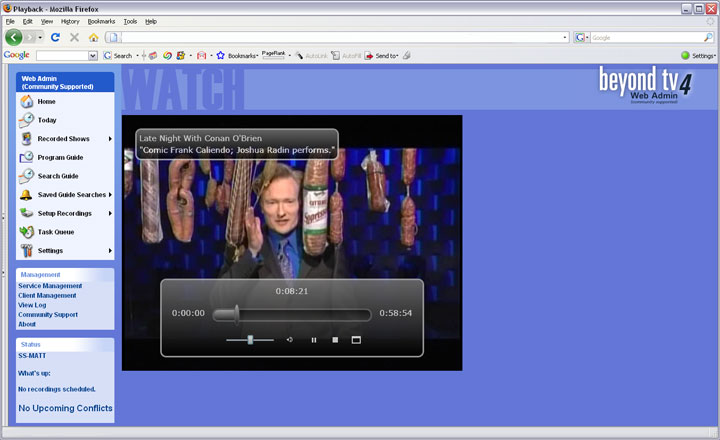
Task: Click the stop loading X icon
Action: (74, 37)
